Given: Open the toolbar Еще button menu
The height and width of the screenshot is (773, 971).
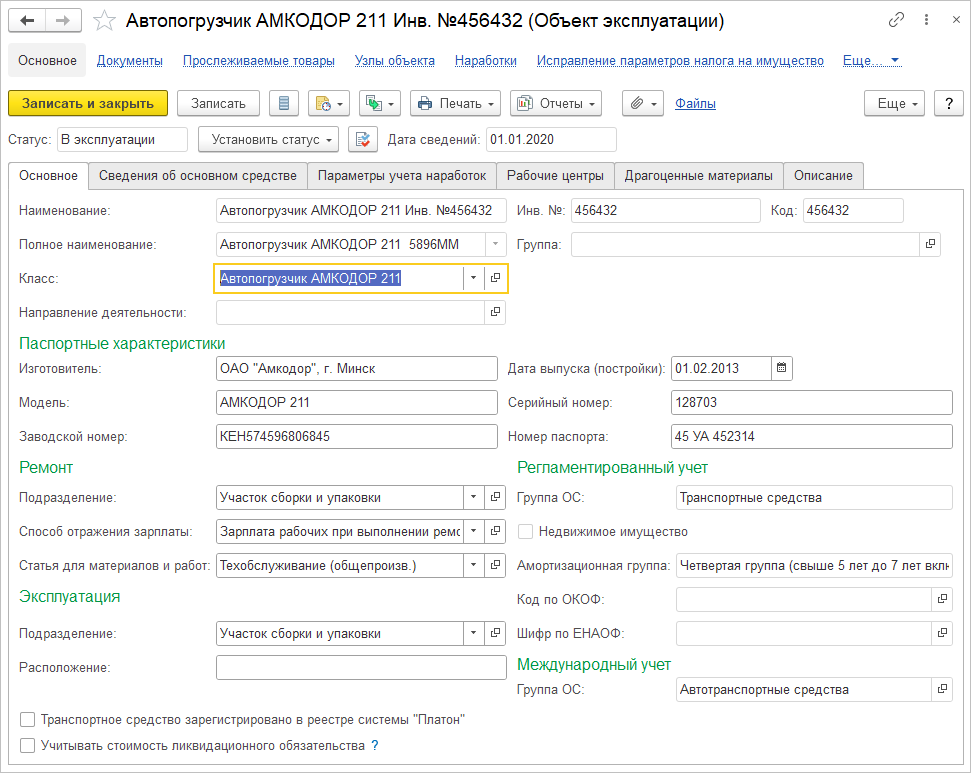Looking at the screenshot, I should click(894, 103).
